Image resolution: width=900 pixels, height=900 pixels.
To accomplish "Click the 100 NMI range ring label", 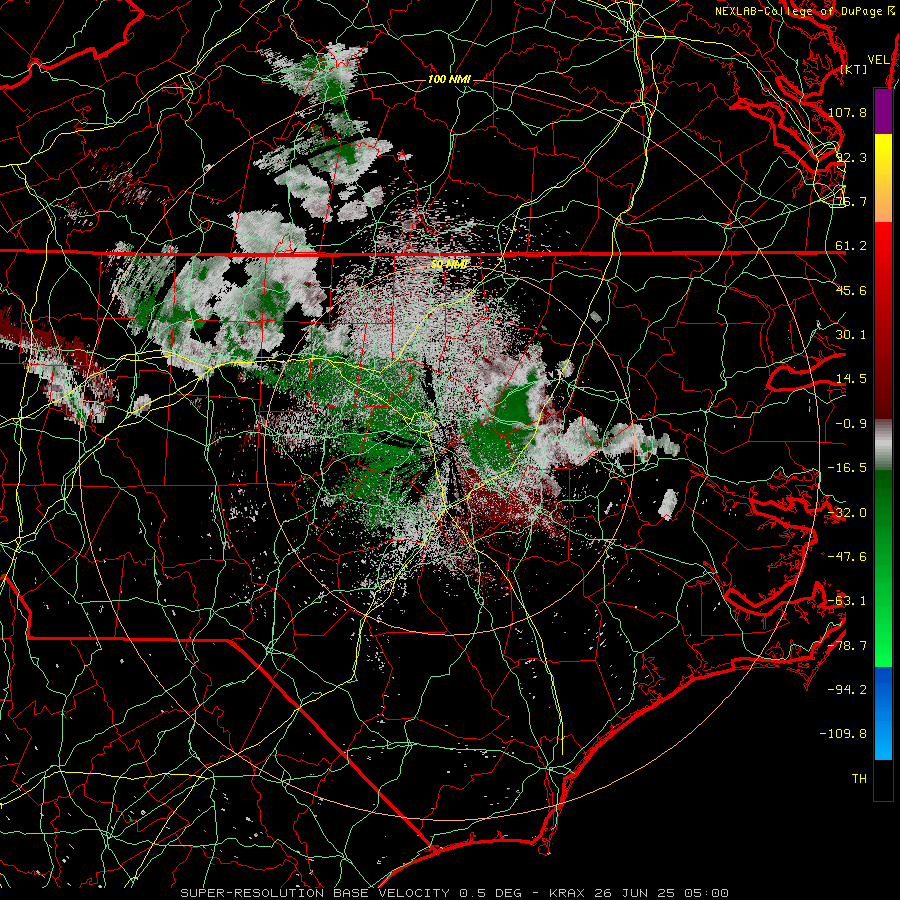I will (x=449, y=79).
